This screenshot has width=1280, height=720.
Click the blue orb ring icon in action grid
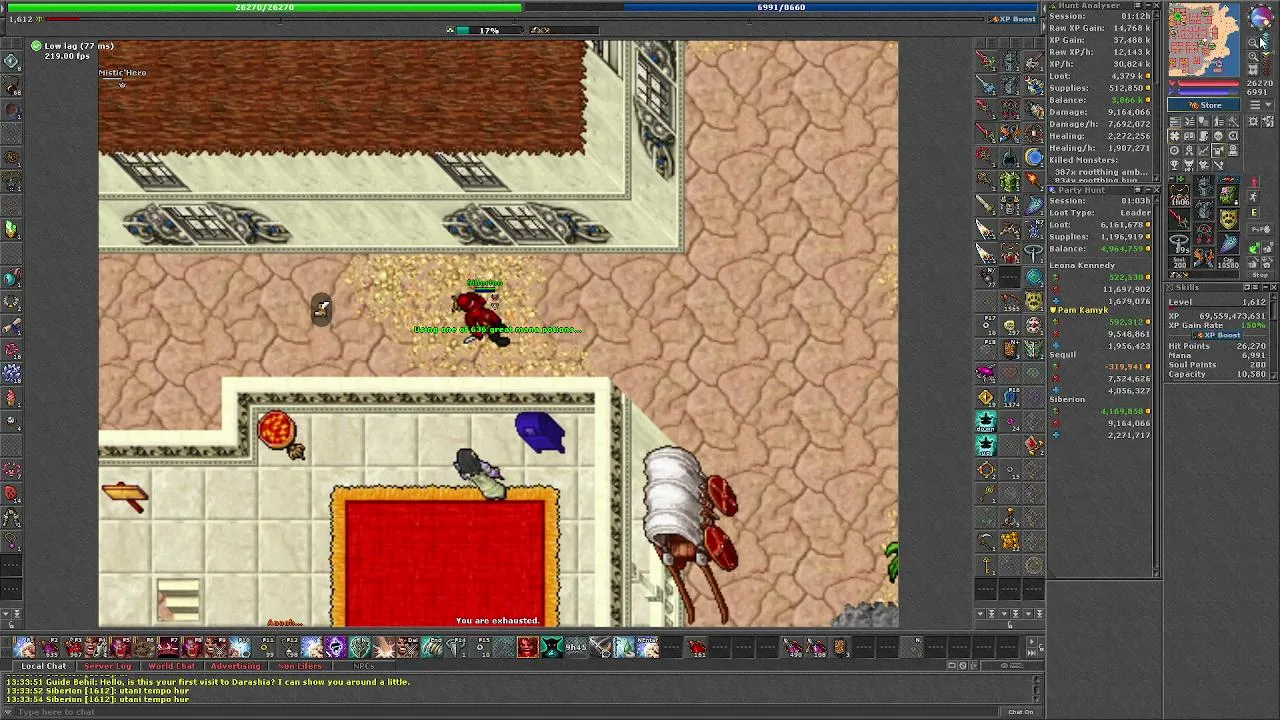point(1034,157)
